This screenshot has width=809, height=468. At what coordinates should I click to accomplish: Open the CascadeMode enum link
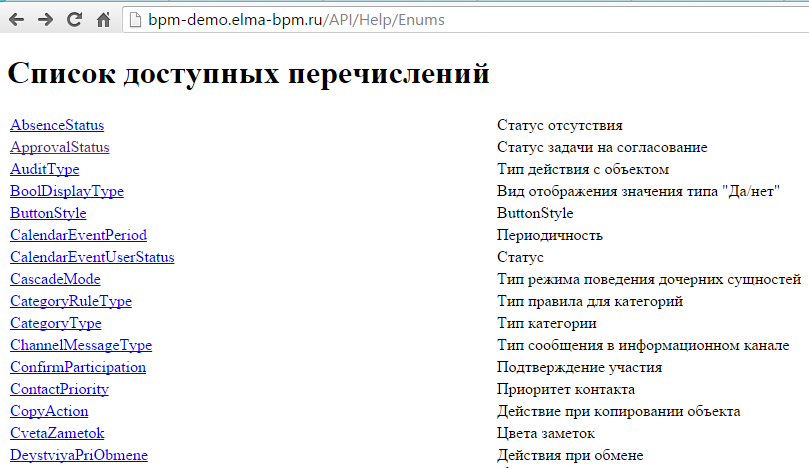coord(55,279)
